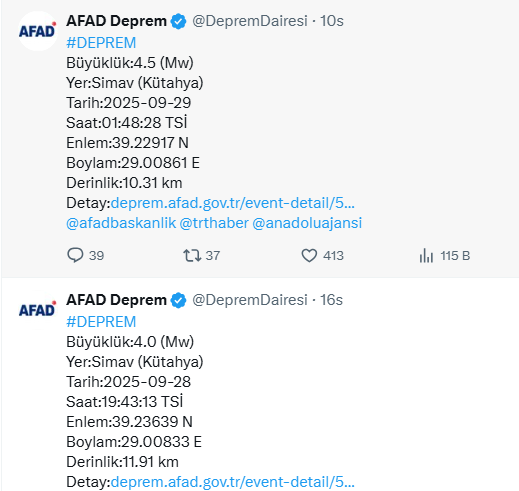Open the 16s timestamp of second tweet

coord(331,300)
